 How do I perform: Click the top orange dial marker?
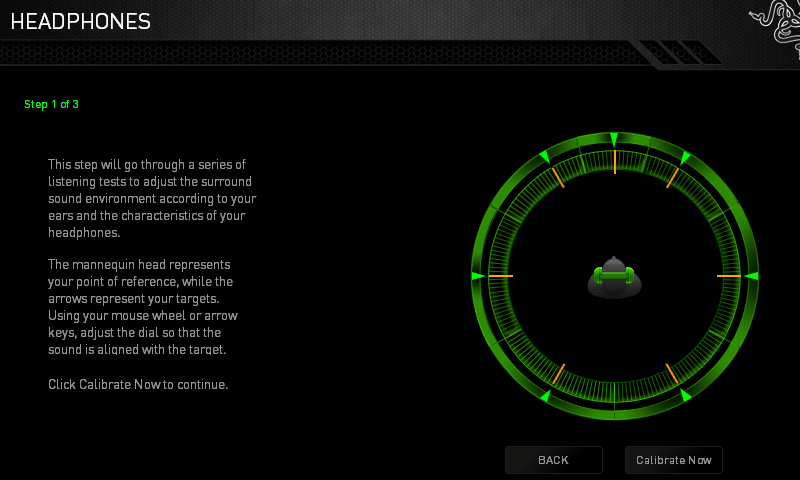pos(615,162)
